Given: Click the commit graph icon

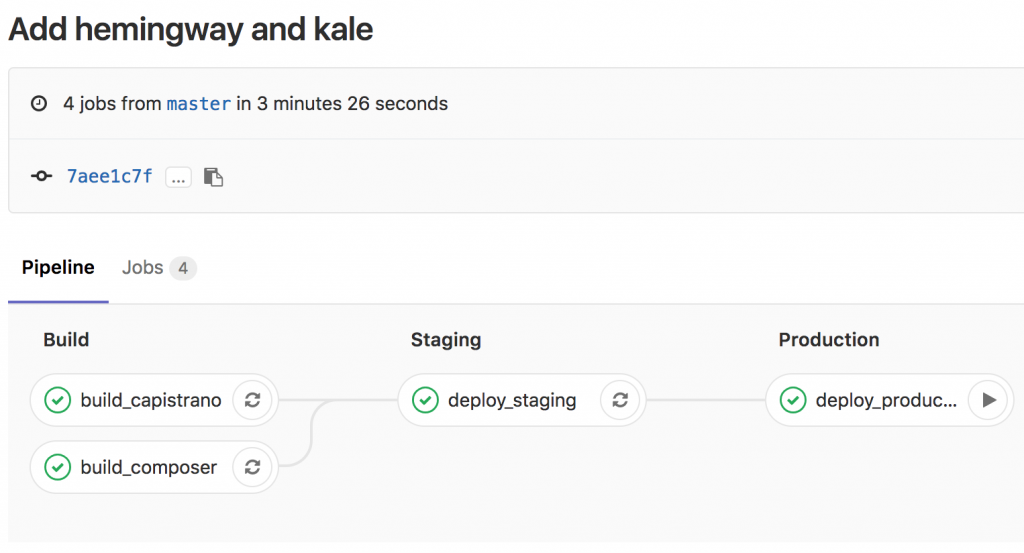Looking at the screenshot, I should point(41,176).
